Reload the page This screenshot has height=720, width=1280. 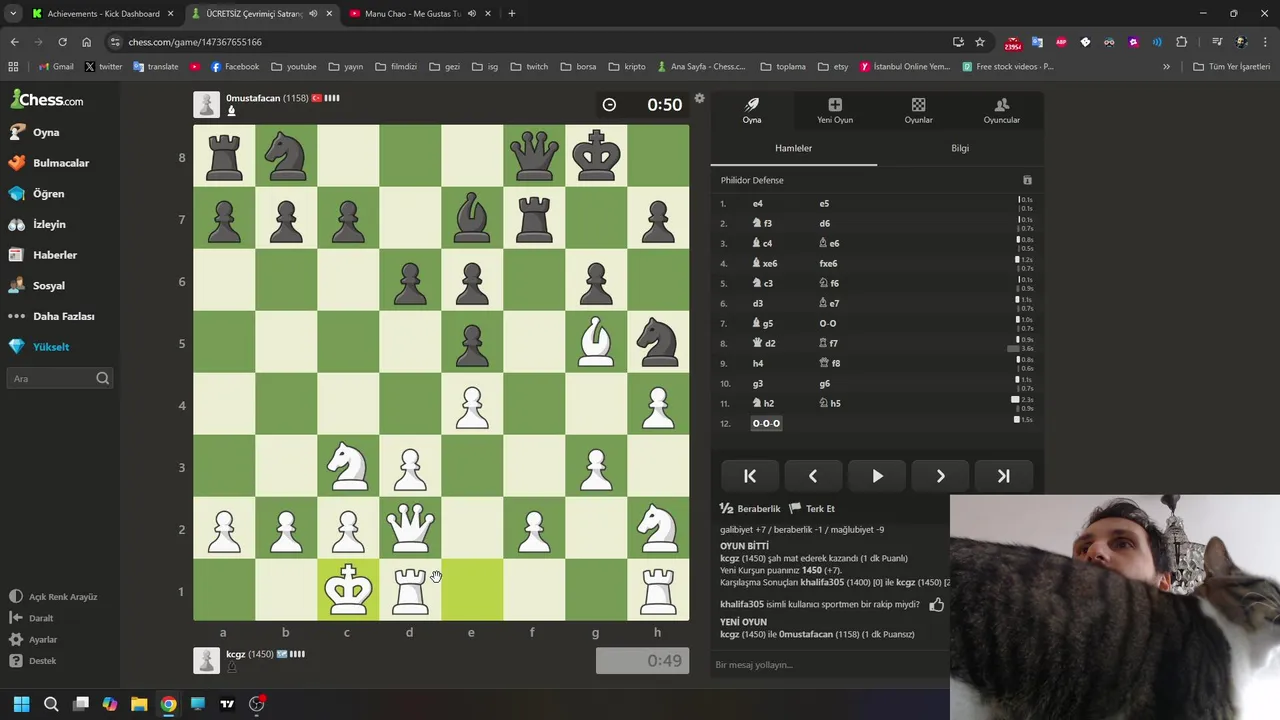click(62, 42)
